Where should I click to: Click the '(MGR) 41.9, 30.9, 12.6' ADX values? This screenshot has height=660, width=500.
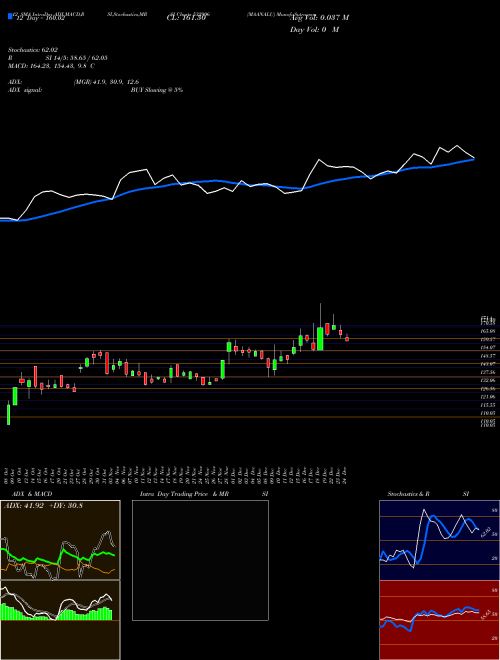point(106,82)
